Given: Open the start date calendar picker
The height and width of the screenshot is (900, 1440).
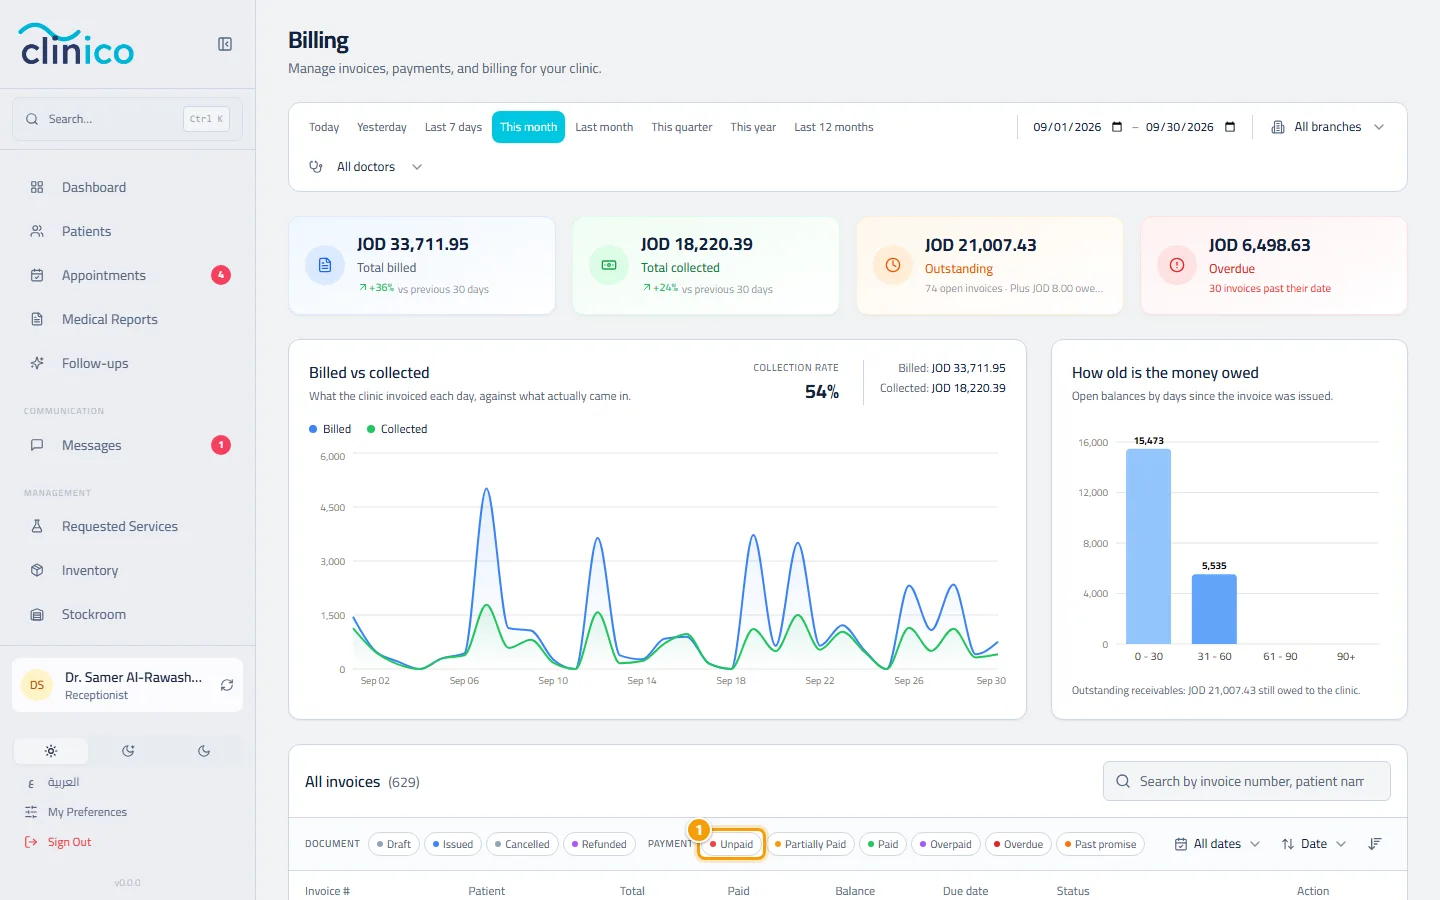Looking at the screenshot, I should [x=1117, y=127].
